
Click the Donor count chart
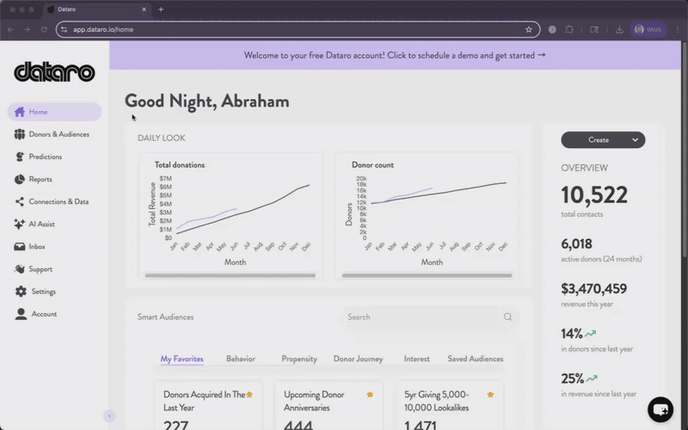(427, 215)
